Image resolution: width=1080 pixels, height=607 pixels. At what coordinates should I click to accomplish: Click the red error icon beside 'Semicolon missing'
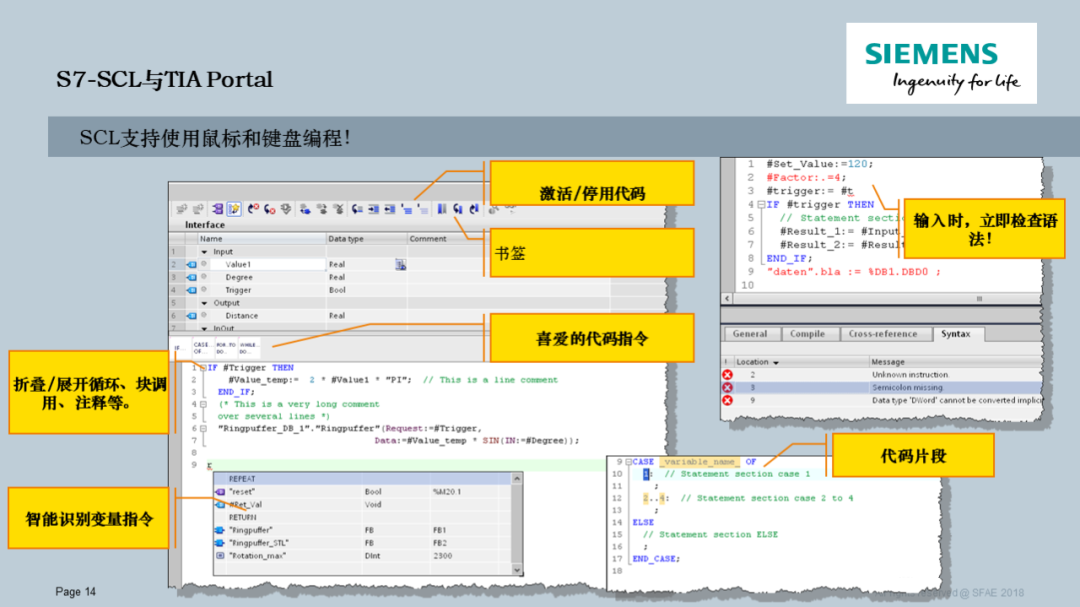727,387
